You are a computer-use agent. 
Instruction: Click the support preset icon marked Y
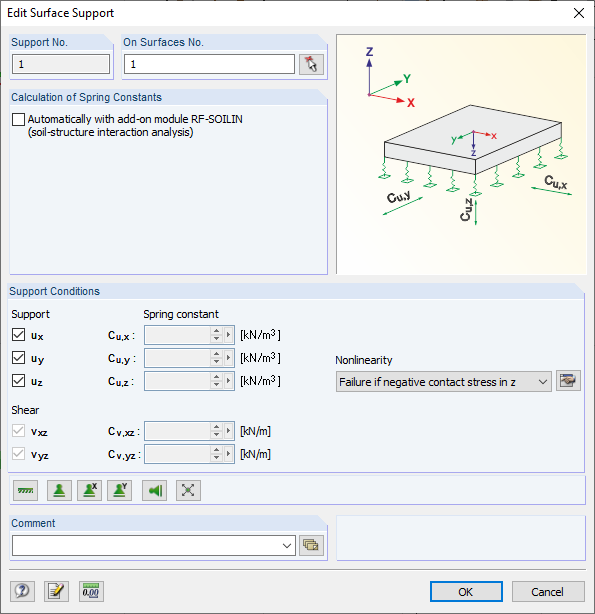tap(119, 490)
